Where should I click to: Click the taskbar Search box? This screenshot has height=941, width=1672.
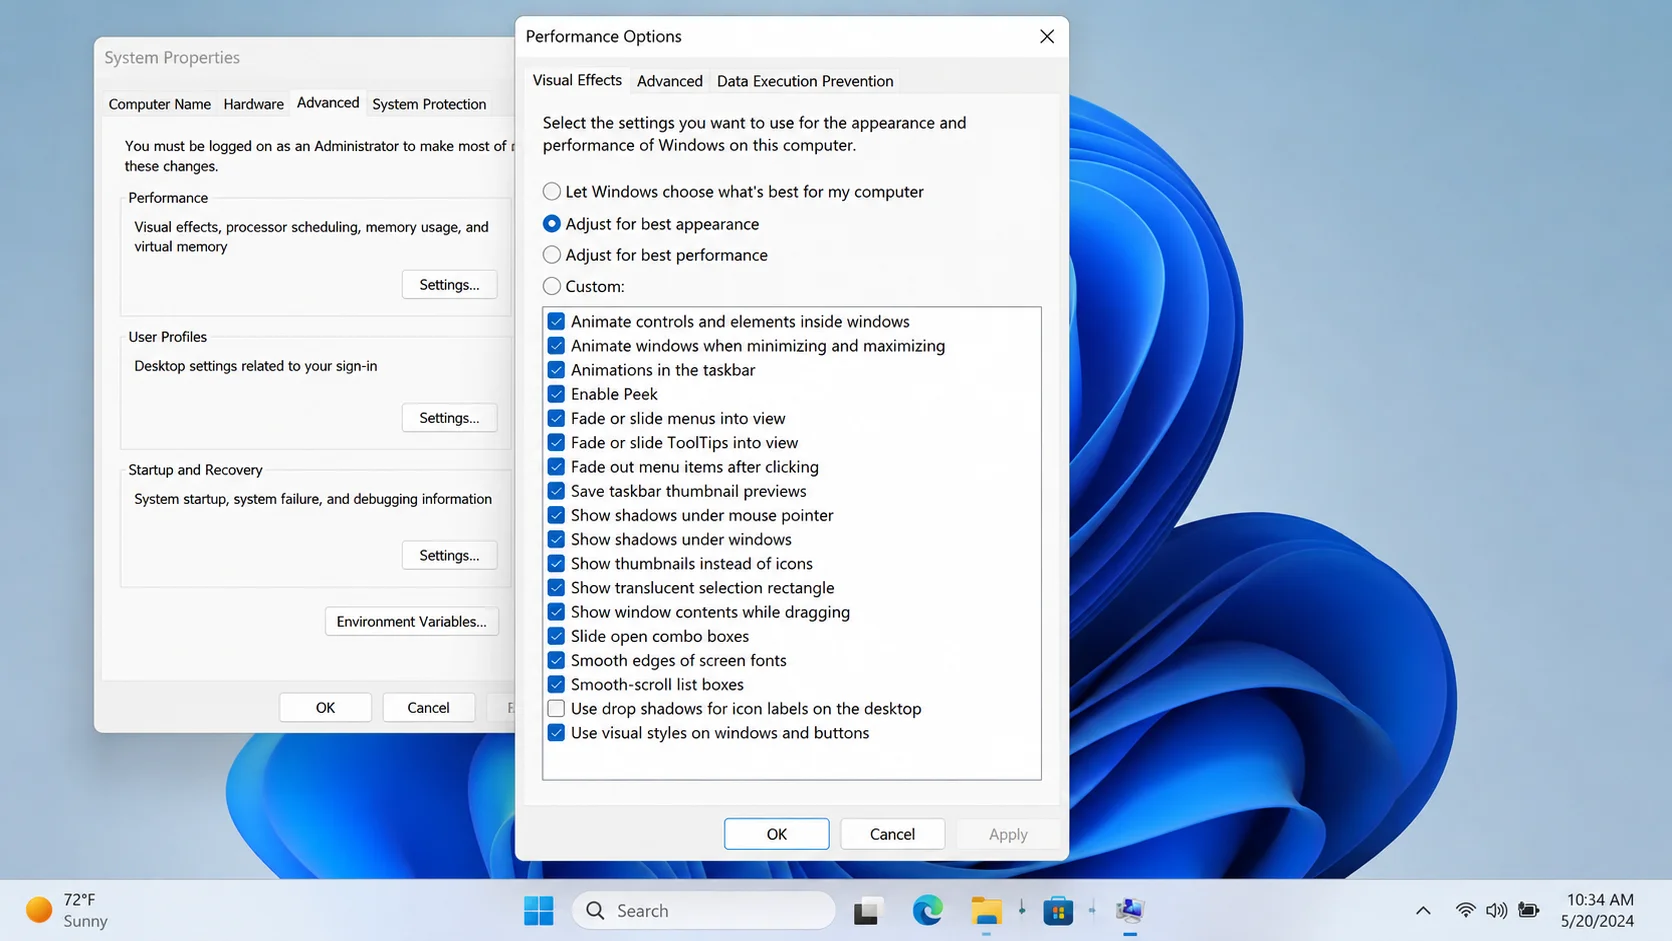click(x=703, y=910)
